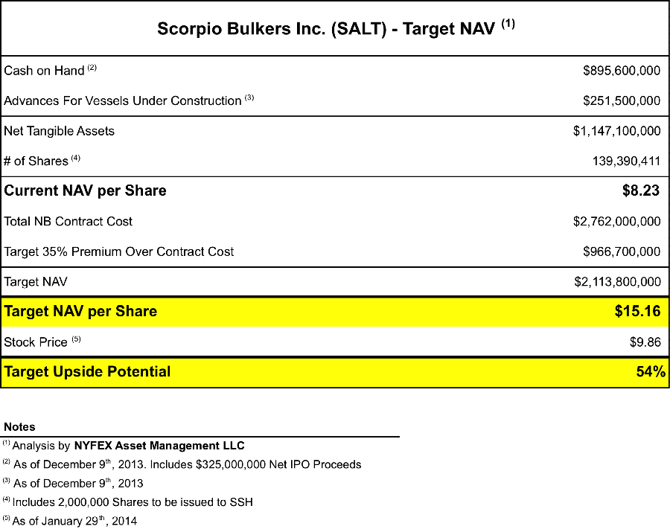Click the $2,113,800,000 Target NAV value
Image resolution: width=670 pixels, height=532 pixels.
click(617, 282)
